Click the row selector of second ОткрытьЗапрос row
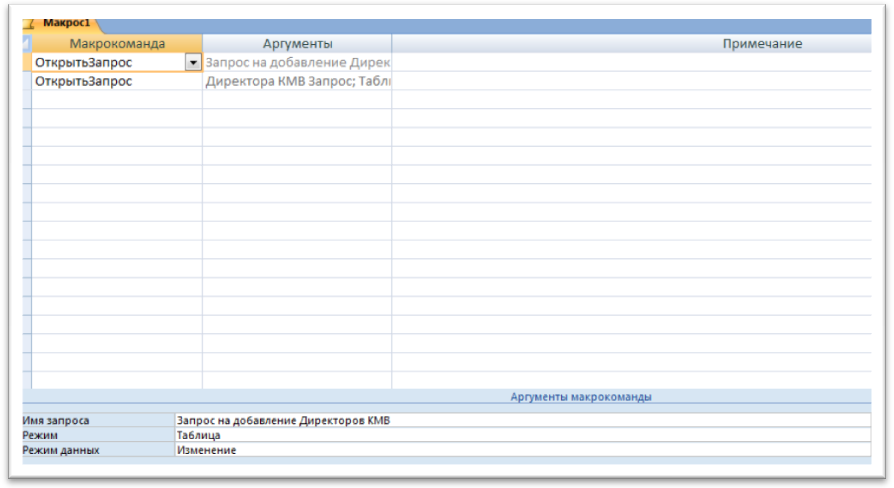Screen dimensions: 894x488 click(27, 81)
